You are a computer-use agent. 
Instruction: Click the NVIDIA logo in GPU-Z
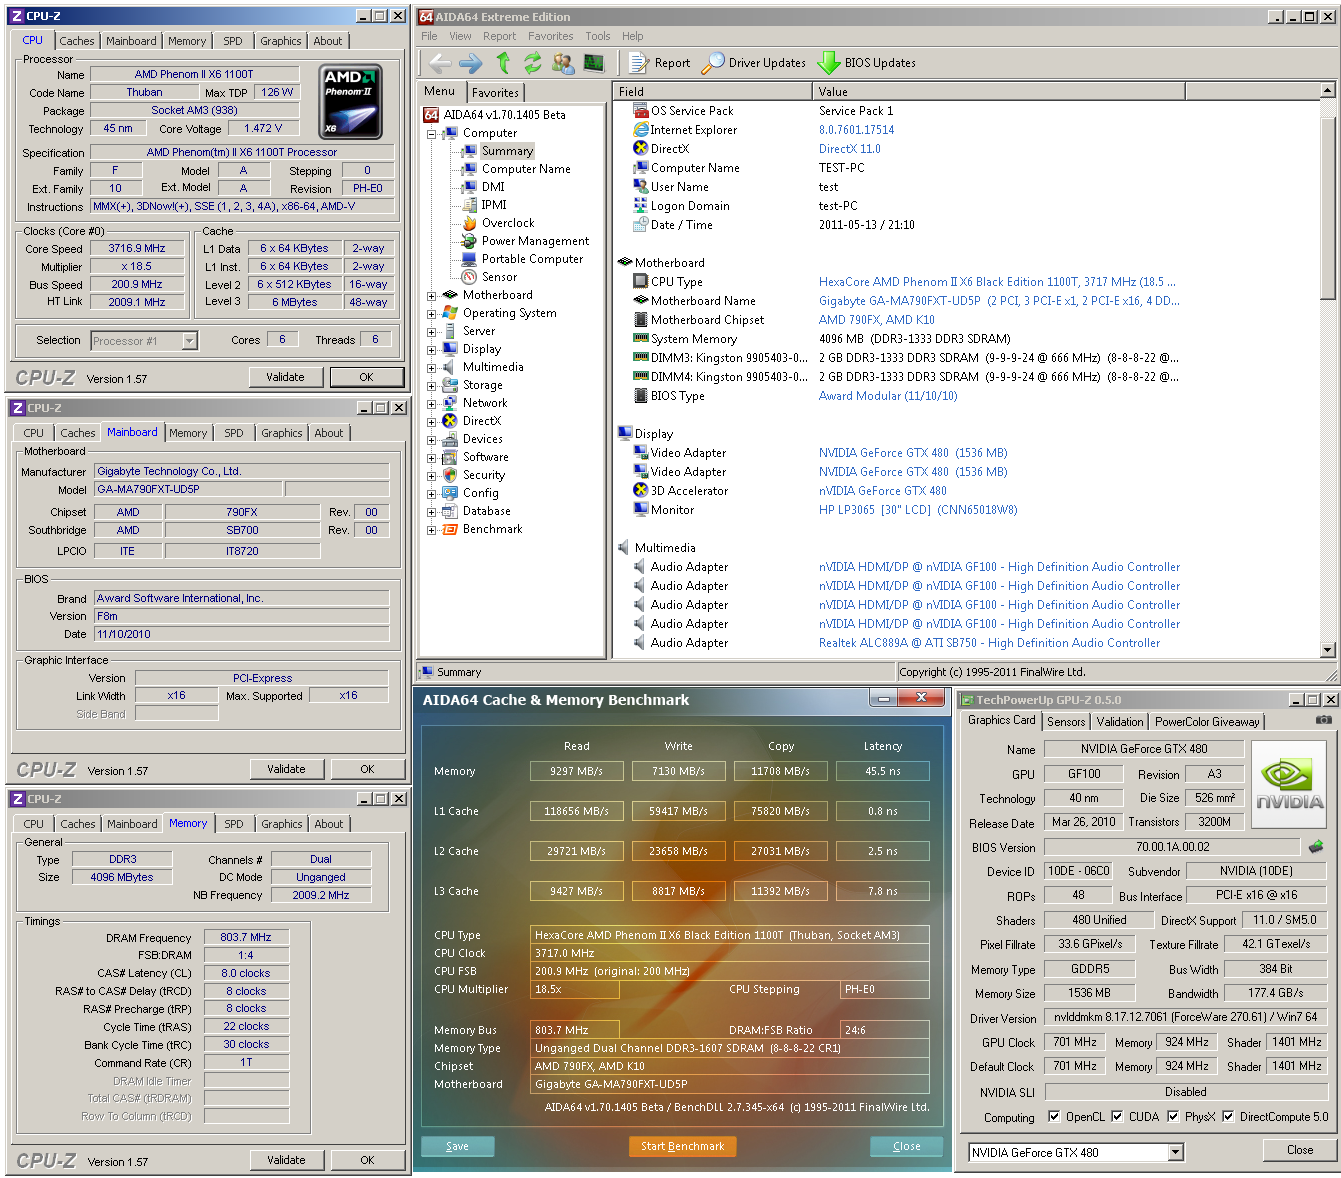[x=1289, y=785]
